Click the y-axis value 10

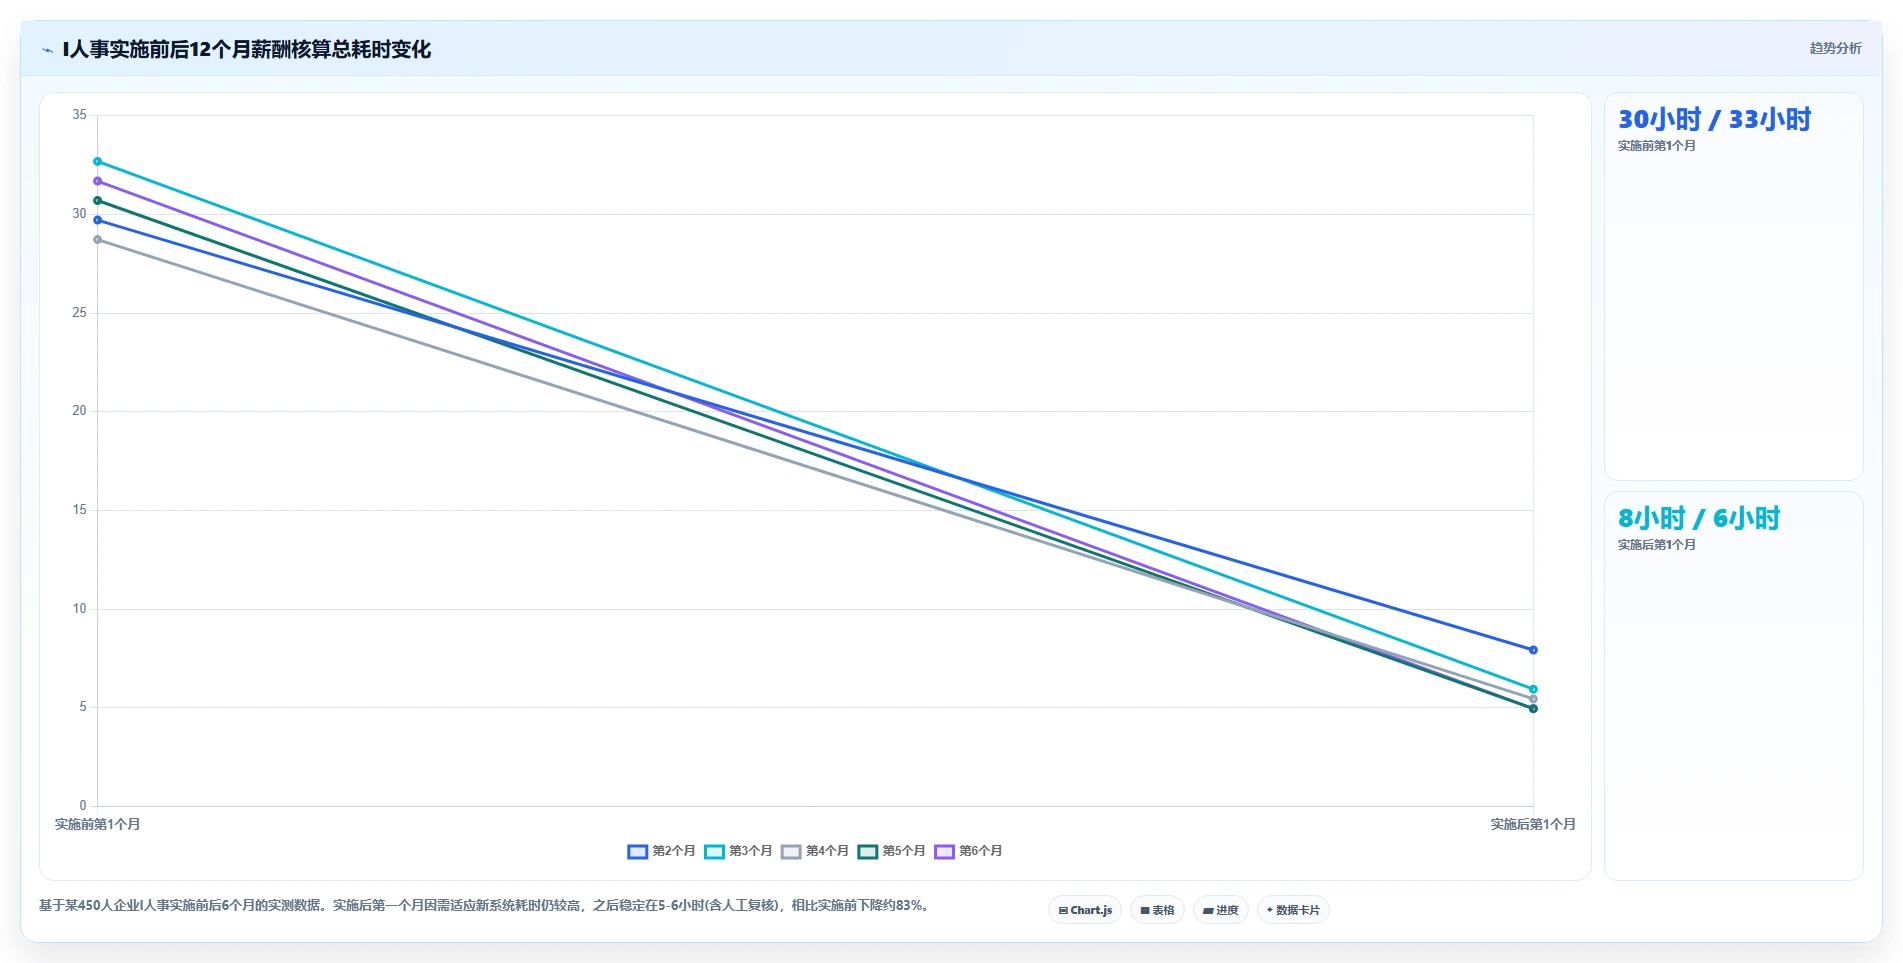(x=79, y=609)
